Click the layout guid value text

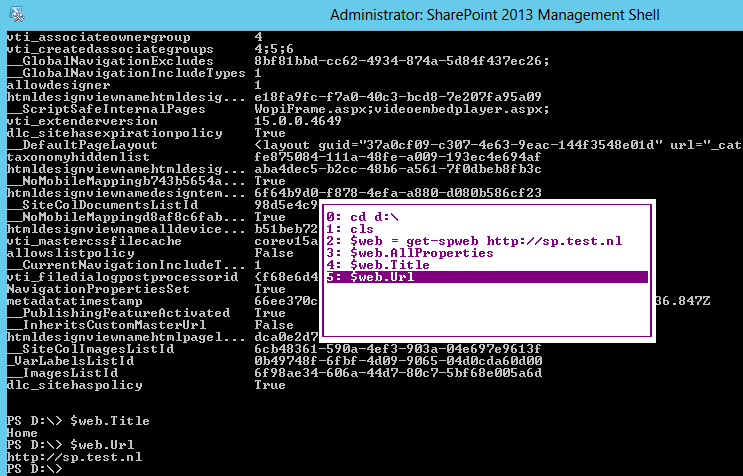click(x=498, y=145)
